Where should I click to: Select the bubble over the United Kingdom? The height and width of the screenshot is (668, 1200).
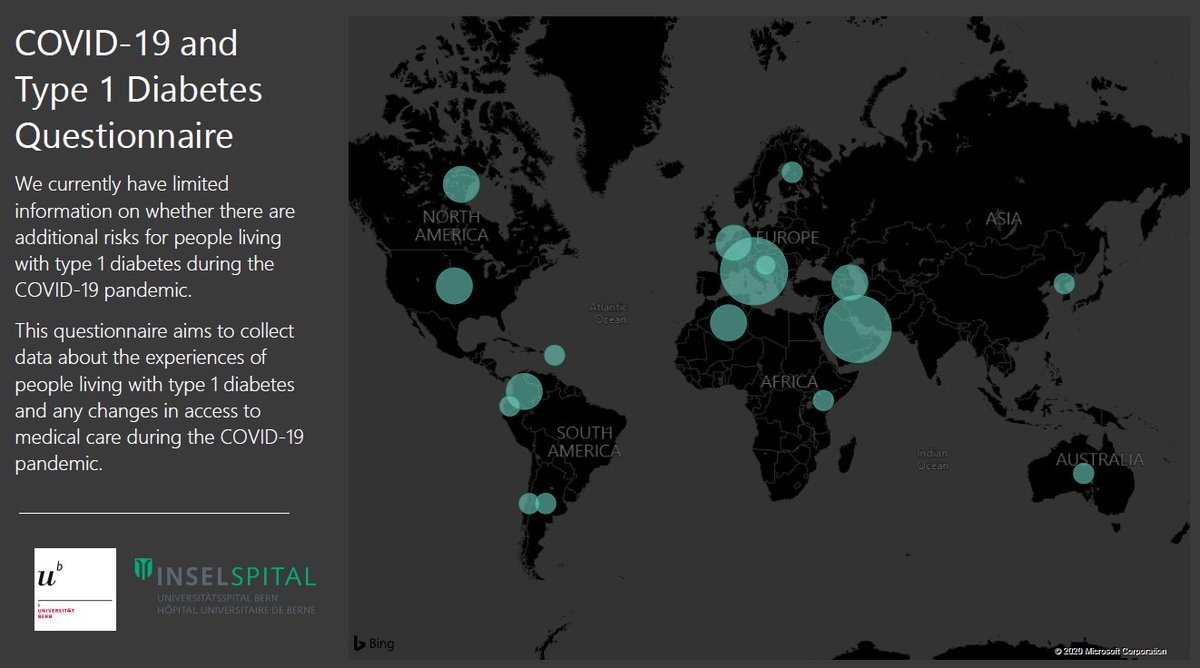point(733,242)
